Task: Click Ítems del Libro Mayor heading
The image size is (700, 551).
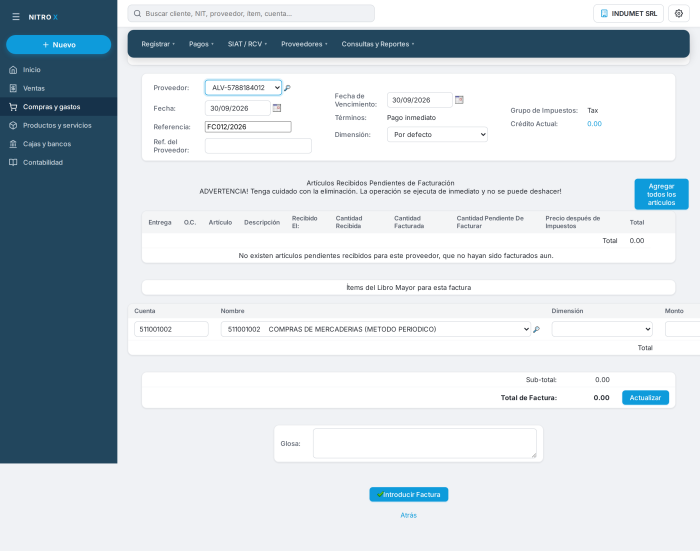Action: (408, 288)
